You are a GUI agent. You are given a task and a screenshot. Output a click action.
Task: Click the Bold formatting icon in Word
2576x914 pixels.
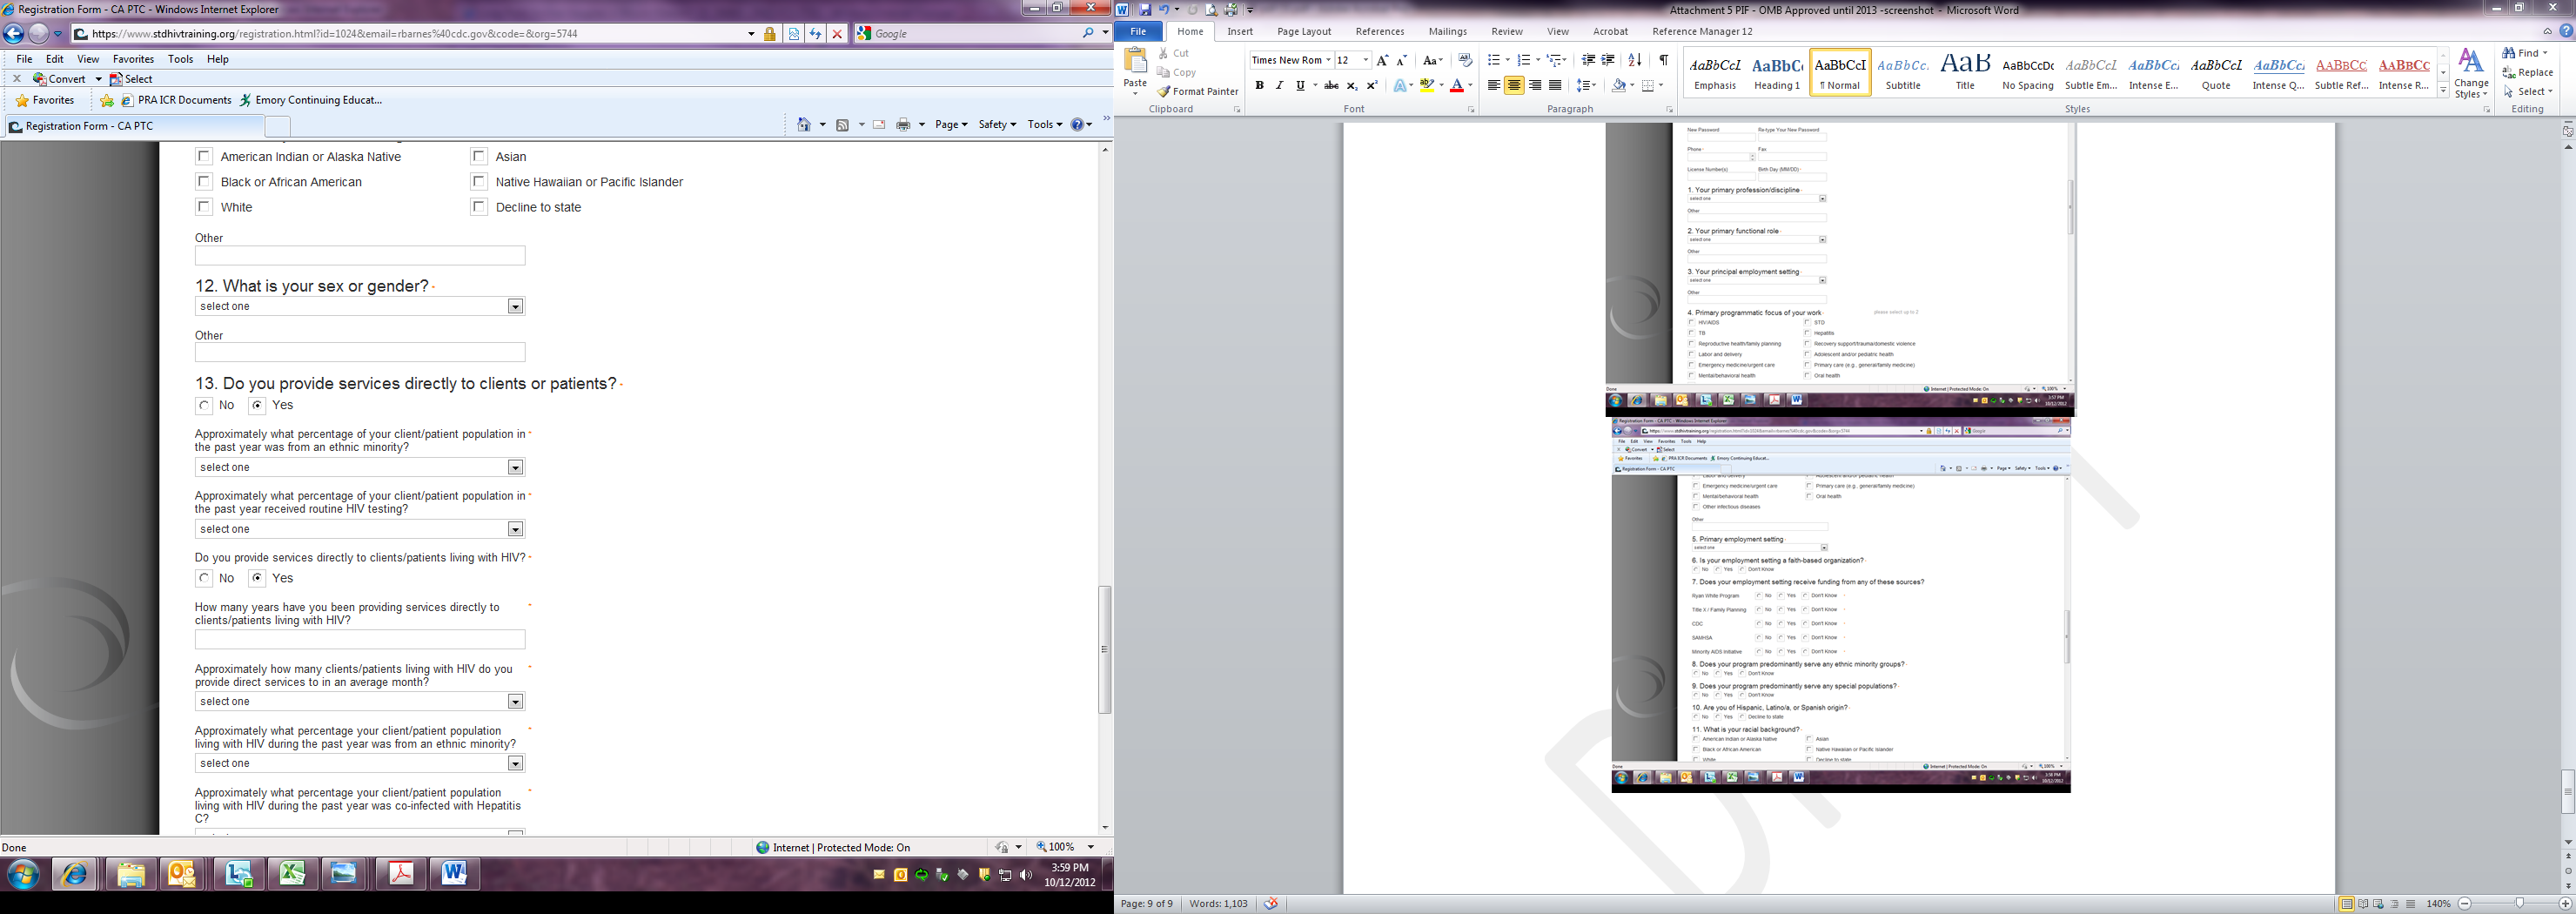point(1259,86)
